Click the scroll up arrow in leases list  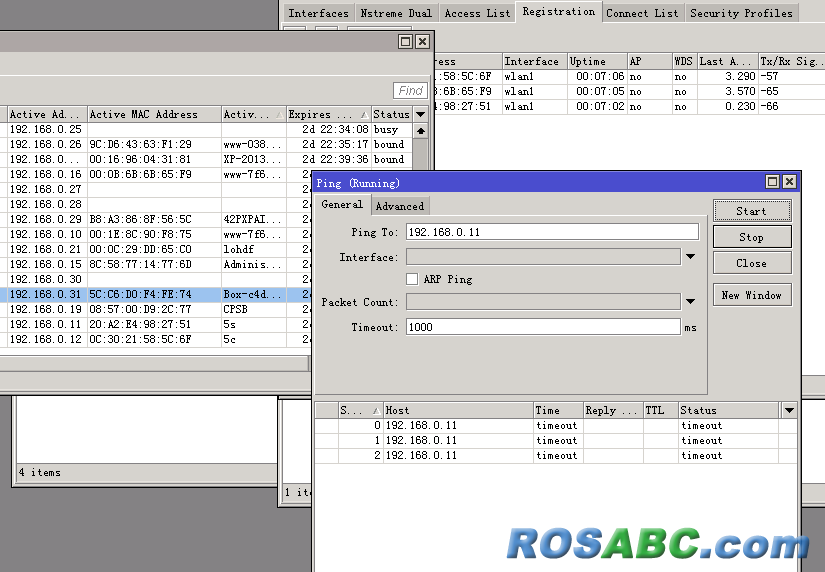(x=420, y=131)
